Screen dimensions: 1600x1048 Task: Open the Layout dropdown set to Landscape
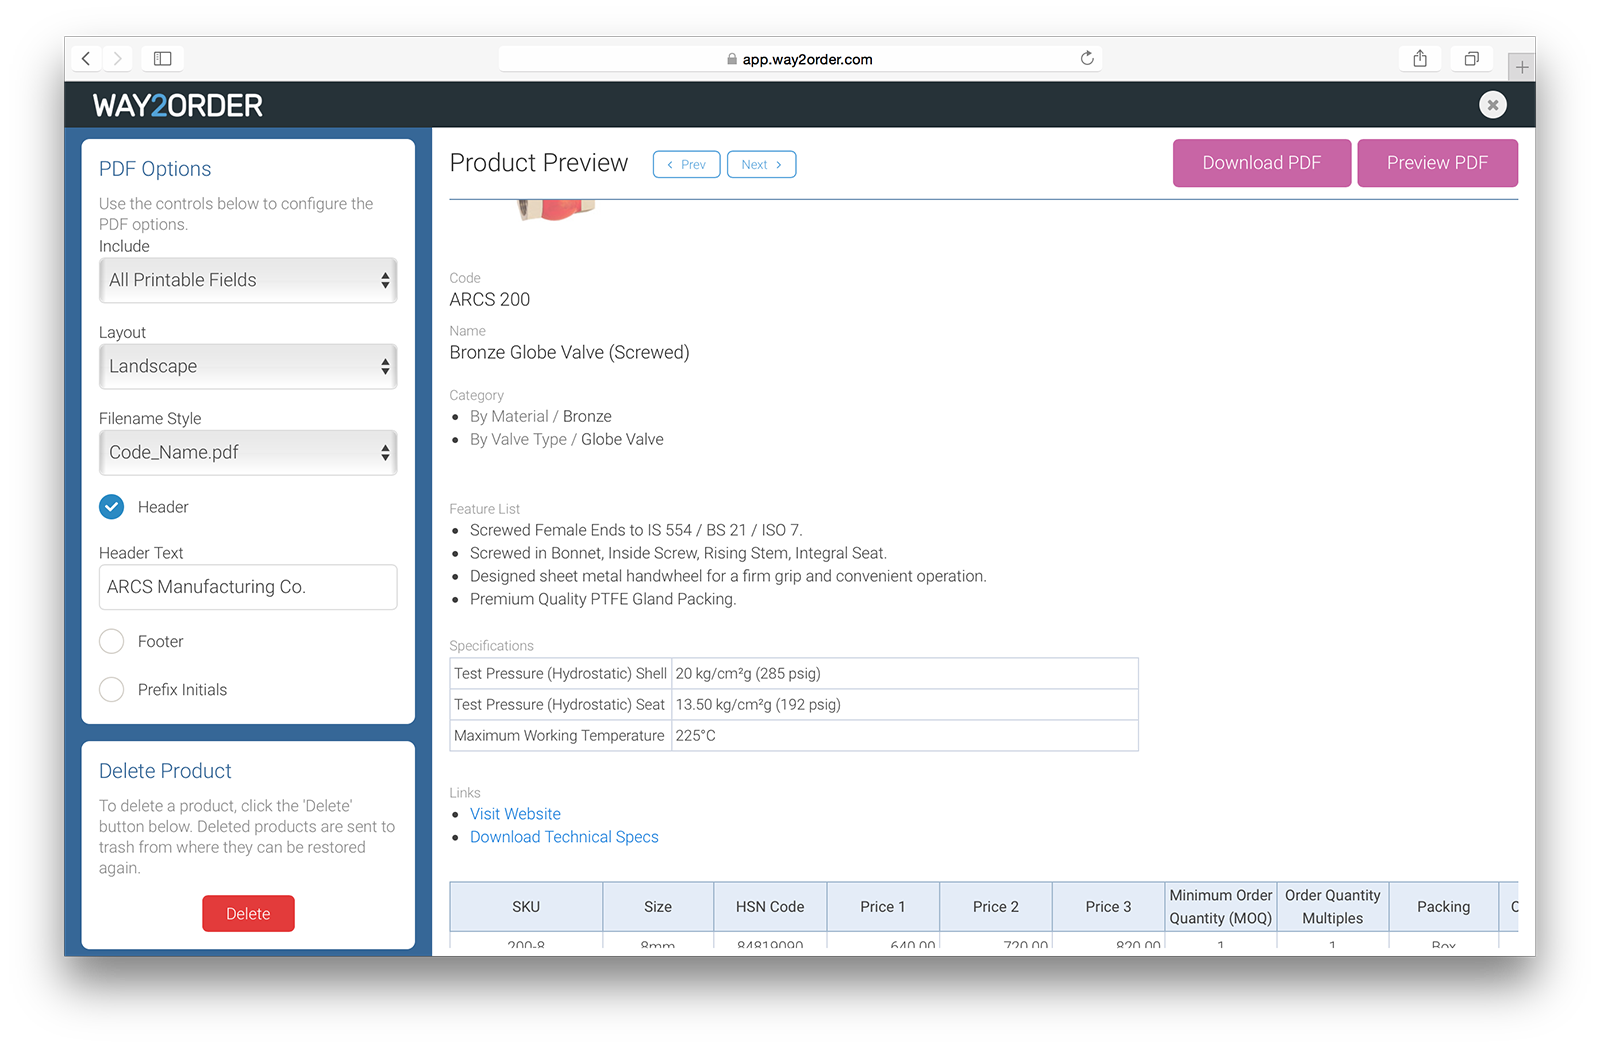[x=248, y=366]
